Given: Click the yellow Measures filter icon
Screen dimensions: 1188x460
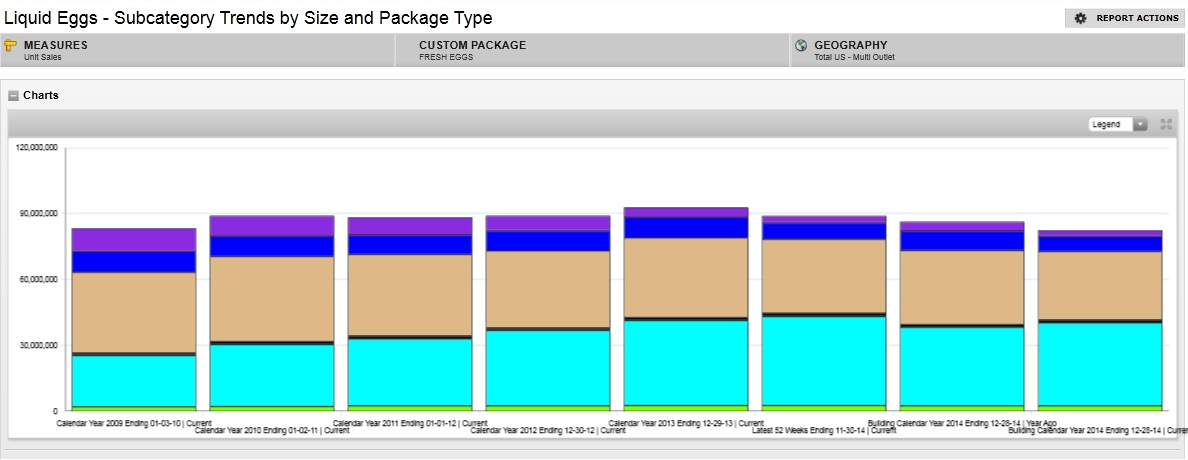Looking at the screenshot, I should 11,46.
